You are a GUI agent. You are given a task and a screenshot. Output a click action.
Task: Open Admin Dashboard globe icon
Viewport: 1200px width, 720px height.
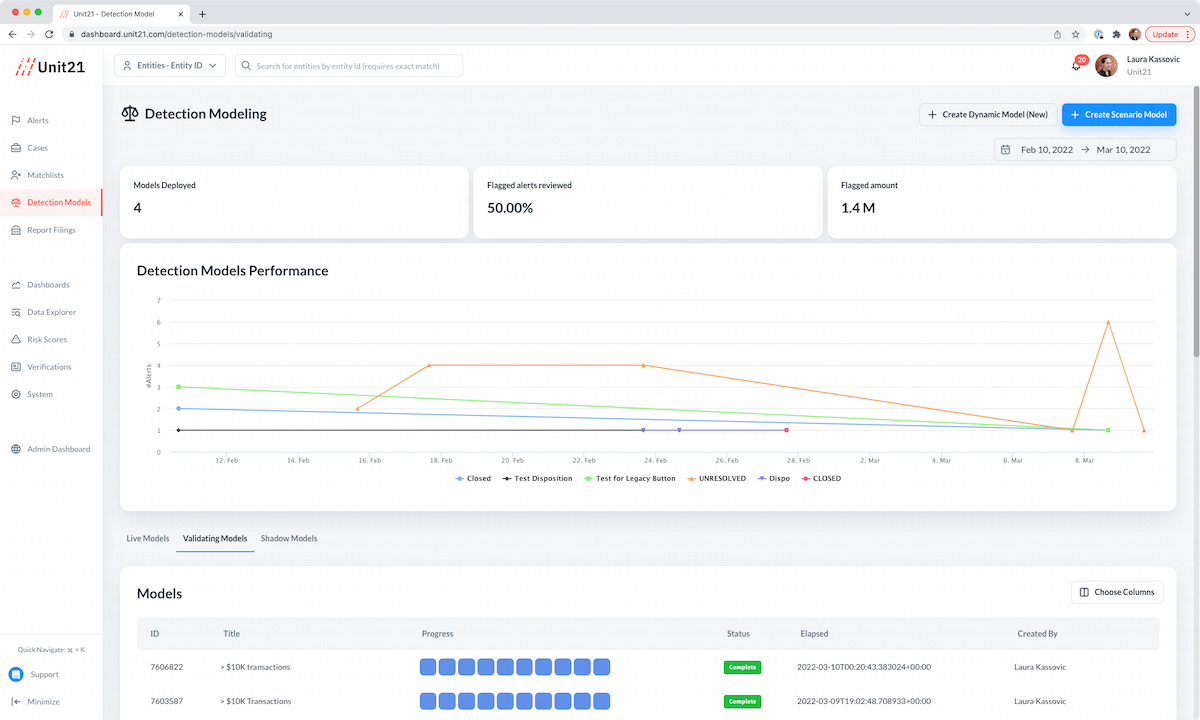click(16, 449)
